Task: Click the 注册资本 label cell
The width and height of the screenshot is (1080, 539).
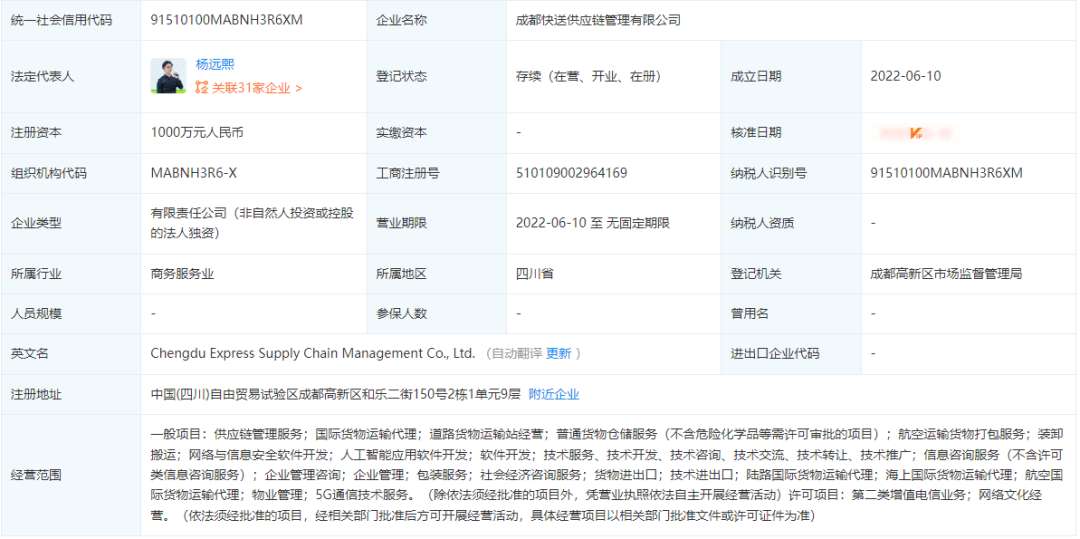Action: 70,133
